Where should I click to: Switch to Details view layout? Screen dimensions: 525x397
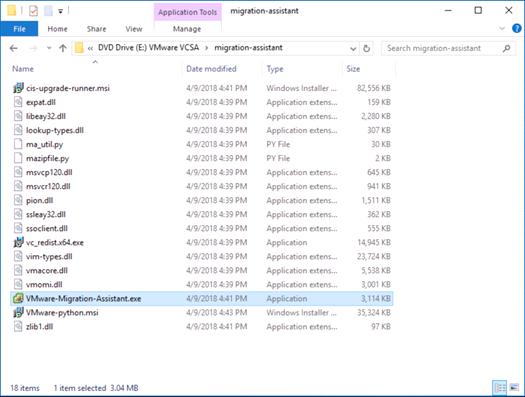(500, 388)
